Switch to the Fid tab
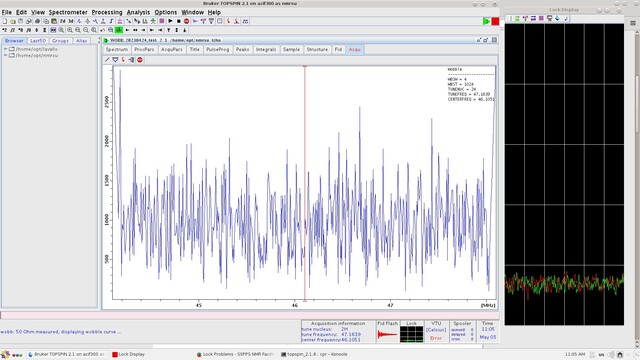 (338, 49)
